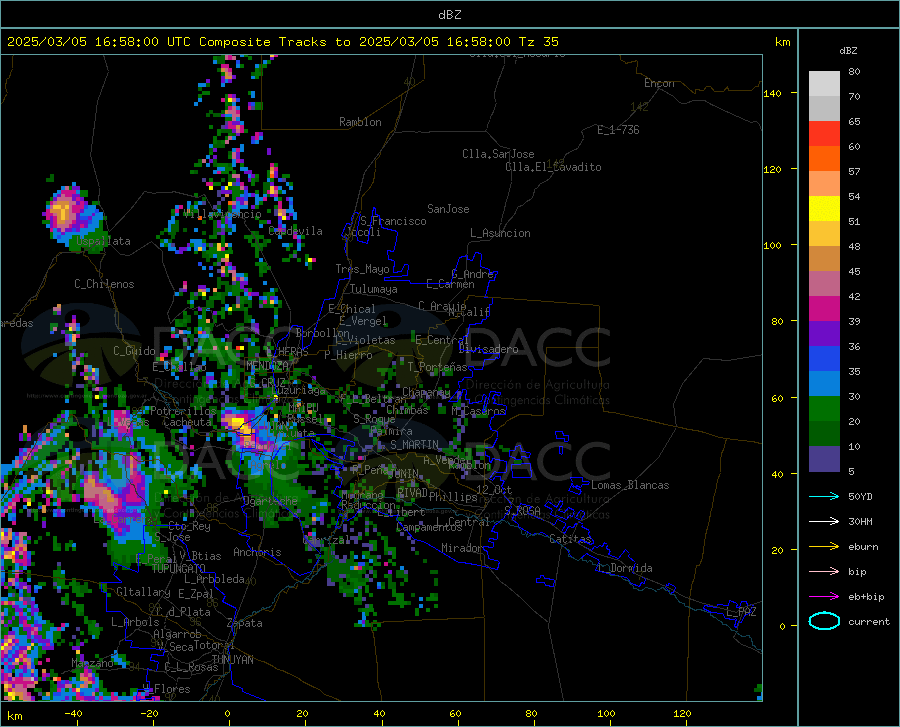Click the 'L_Asuncion' map label
This screenshot has width=900, height=727.
click(500, 233)
